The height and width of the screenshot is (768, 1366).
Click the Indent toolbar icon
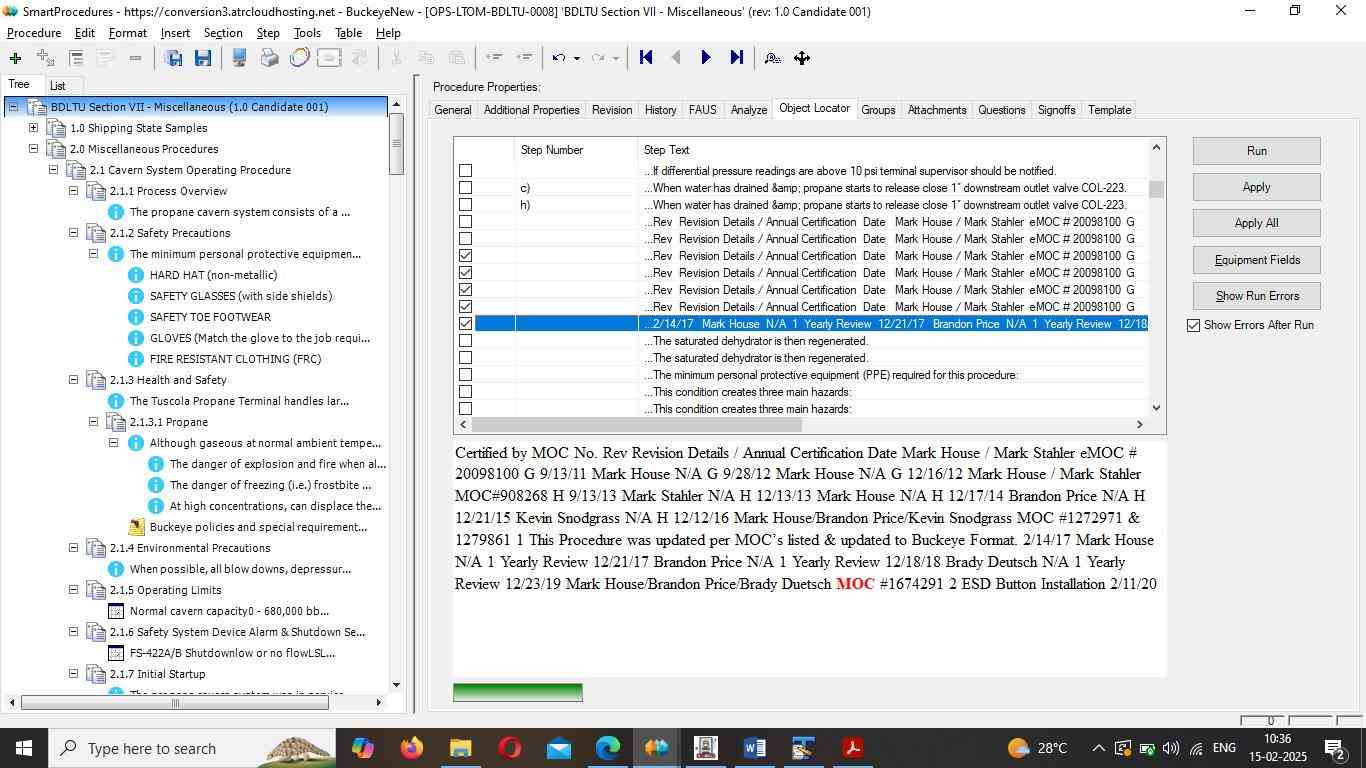point(523,58)
